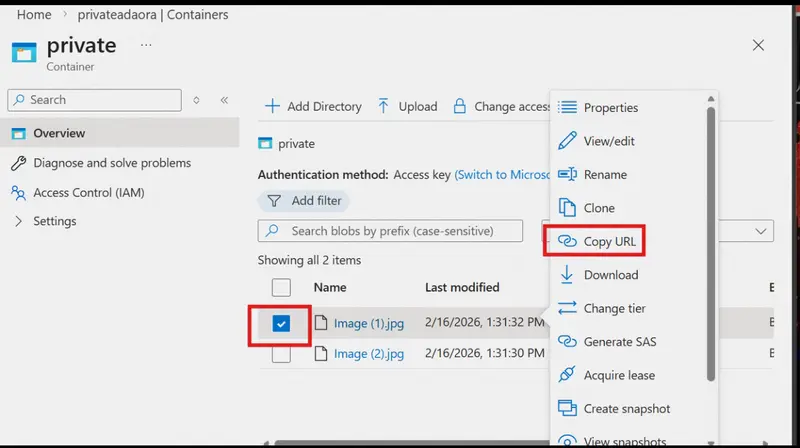The width and height of the screenshot is (800, 448).
Task: Open Access Control (IAM)
Action: (89, 193)
